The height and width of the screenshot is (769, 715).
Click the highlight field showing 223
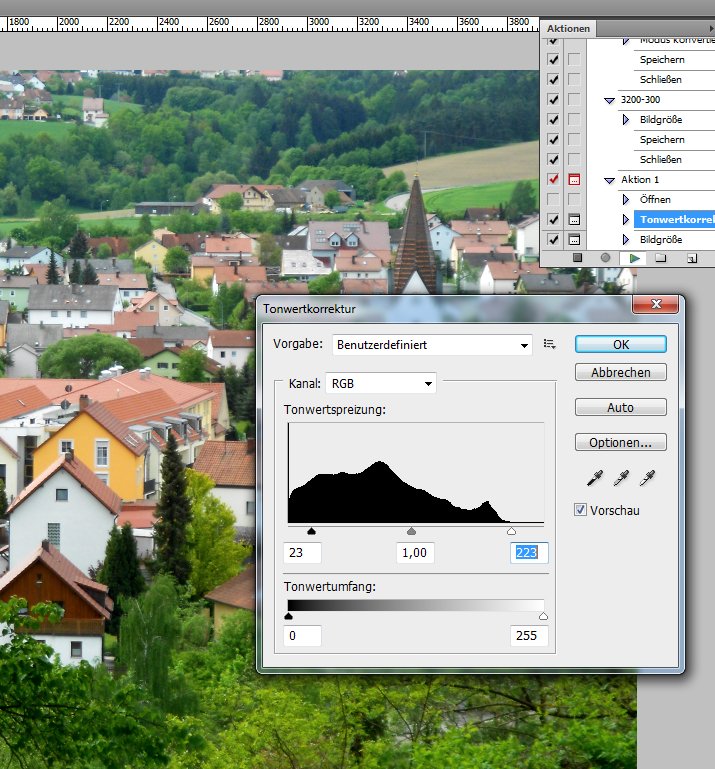(529, 553)
